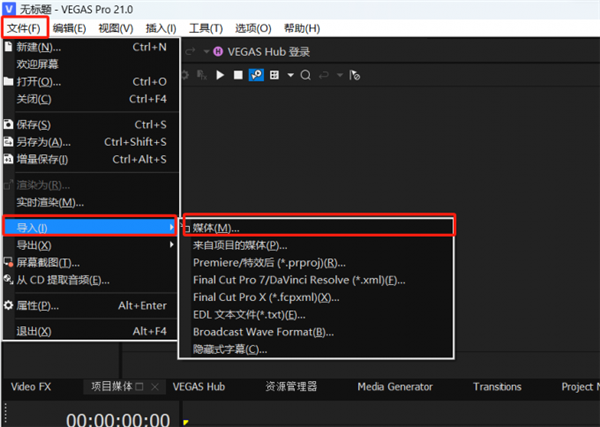Choose Premiere/特效后 (*.prproj) import
Image resolution: width=600 pixels, height=427 pixels.
coord(317,263)
